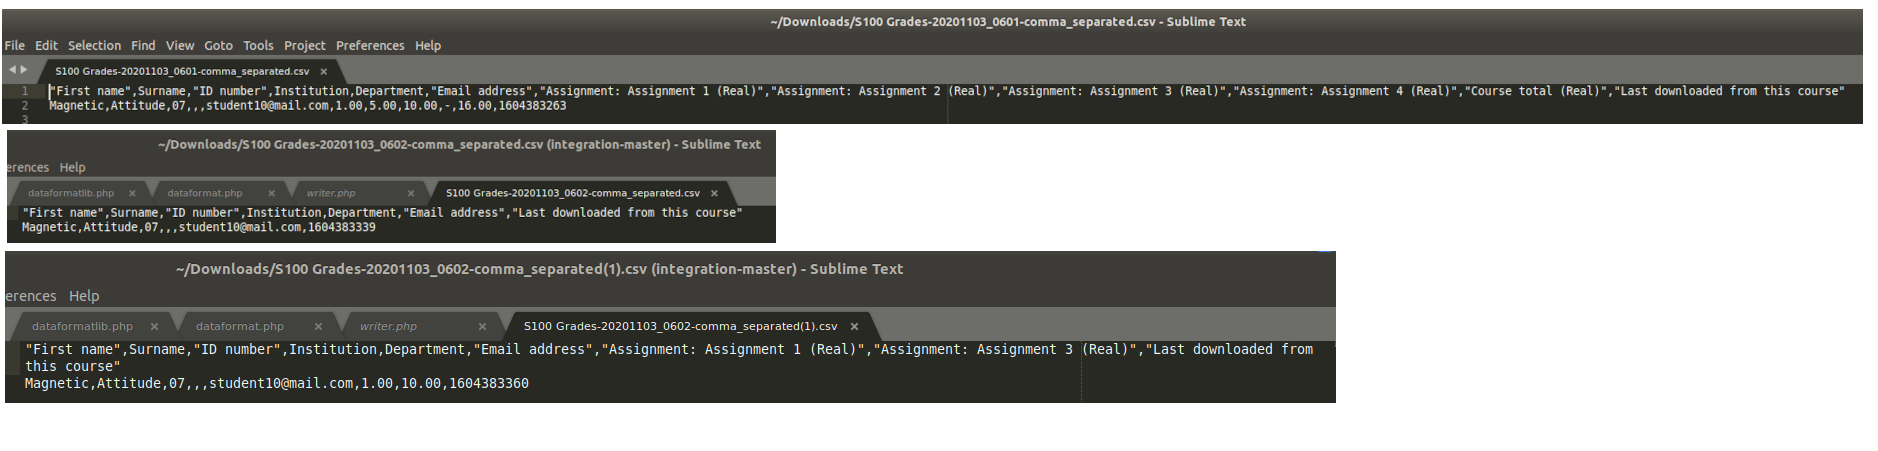Image resolution: width=1878 pixels, height=451 pixels.
Task: Switch to dataformat.php tab in bottom window
Action: [240, 326]
